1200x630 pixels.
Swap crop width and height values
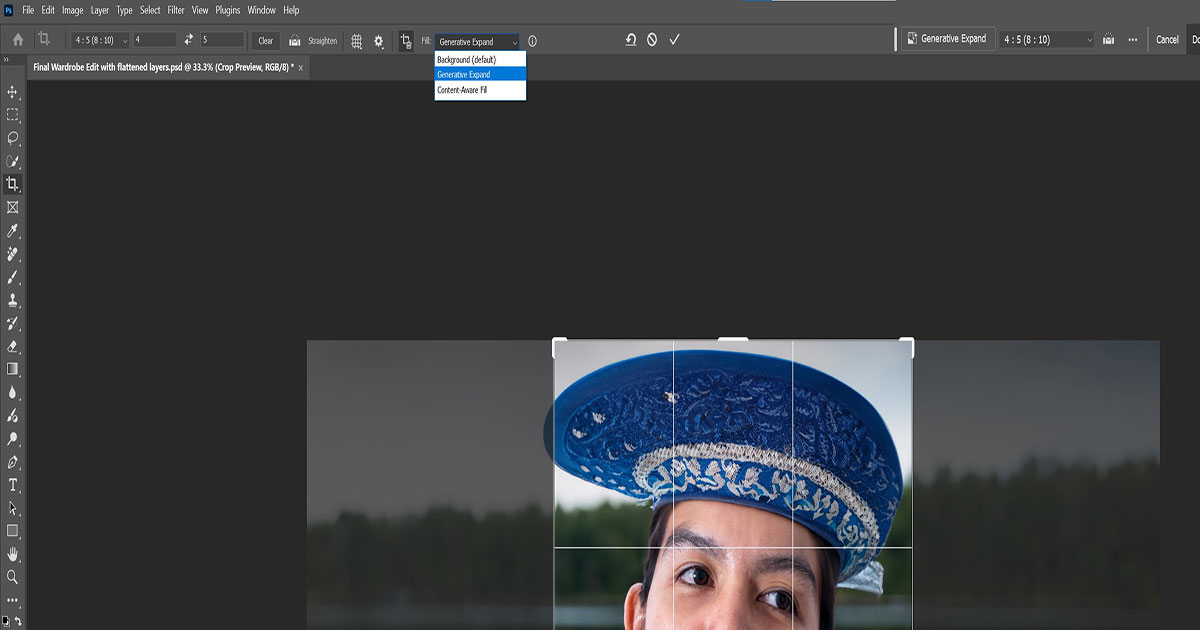coord(189,40)
